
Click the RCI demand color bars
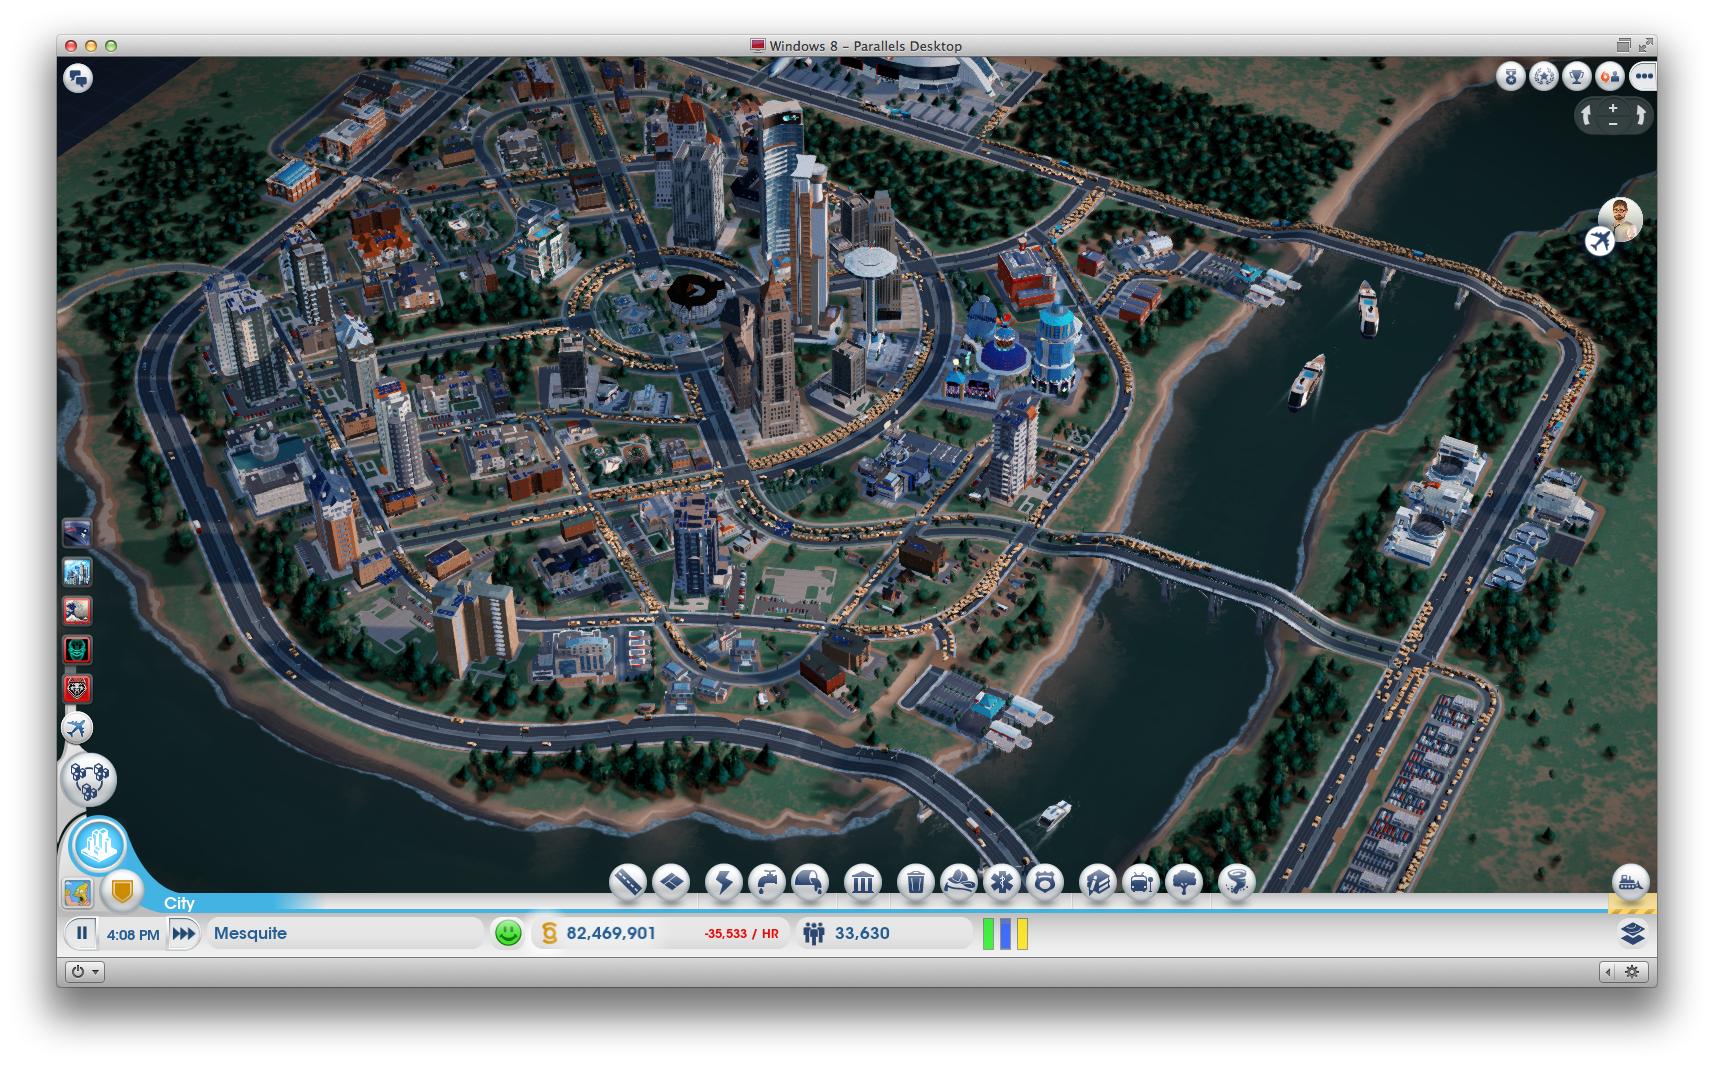(x=1005, y=933)
